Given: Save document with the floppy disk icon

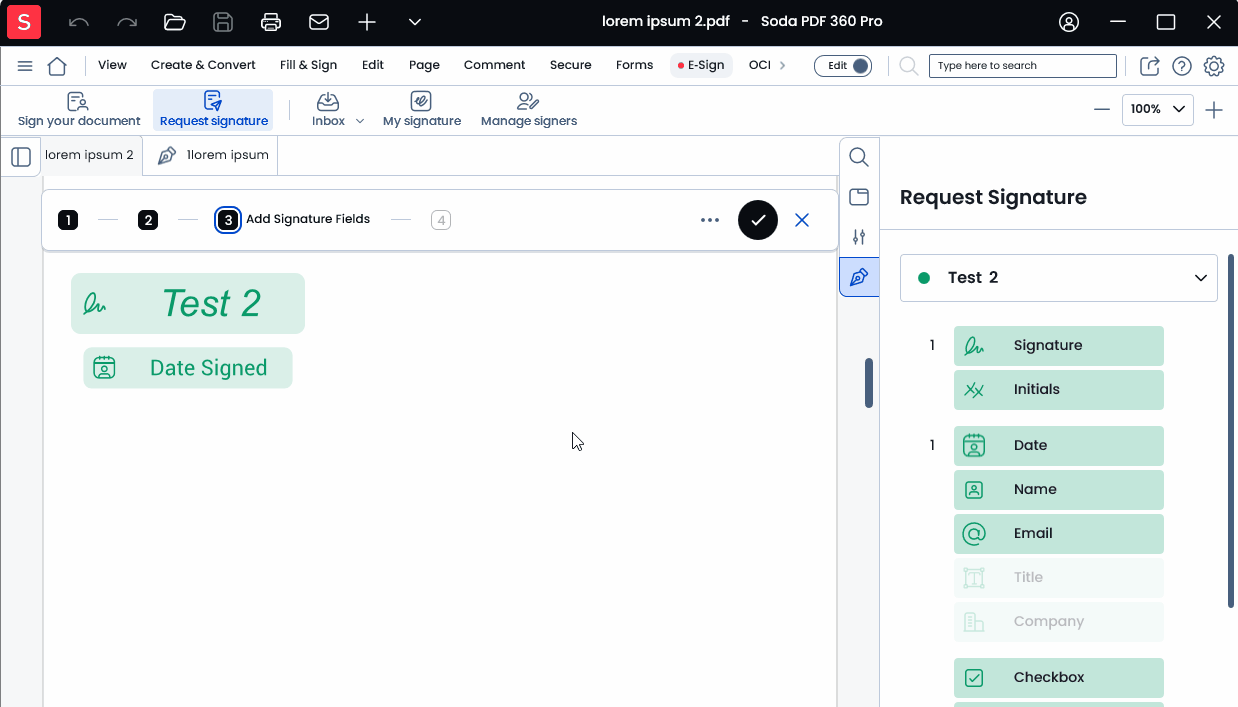Looking at the screenshot, I should pos(223,22).
